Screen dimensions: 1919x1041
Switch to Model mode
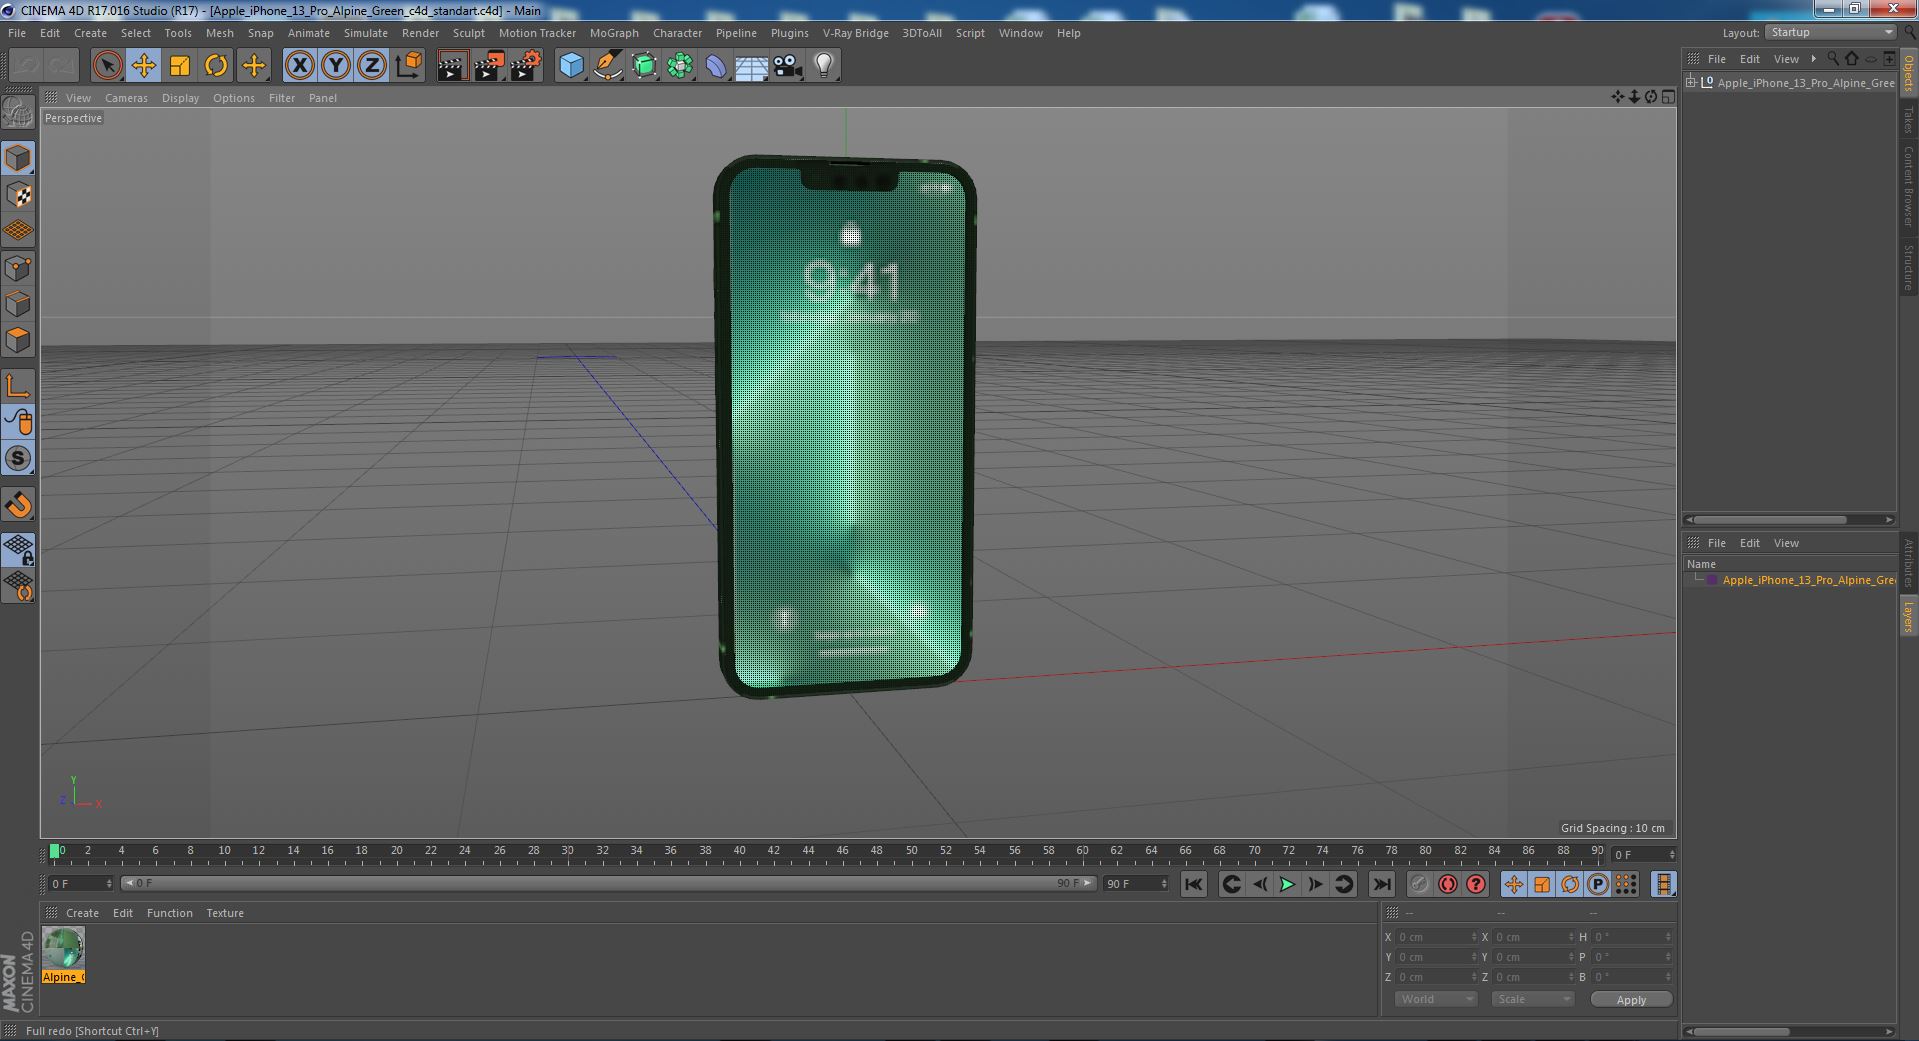pyautogui.click(x=18, y=158)
